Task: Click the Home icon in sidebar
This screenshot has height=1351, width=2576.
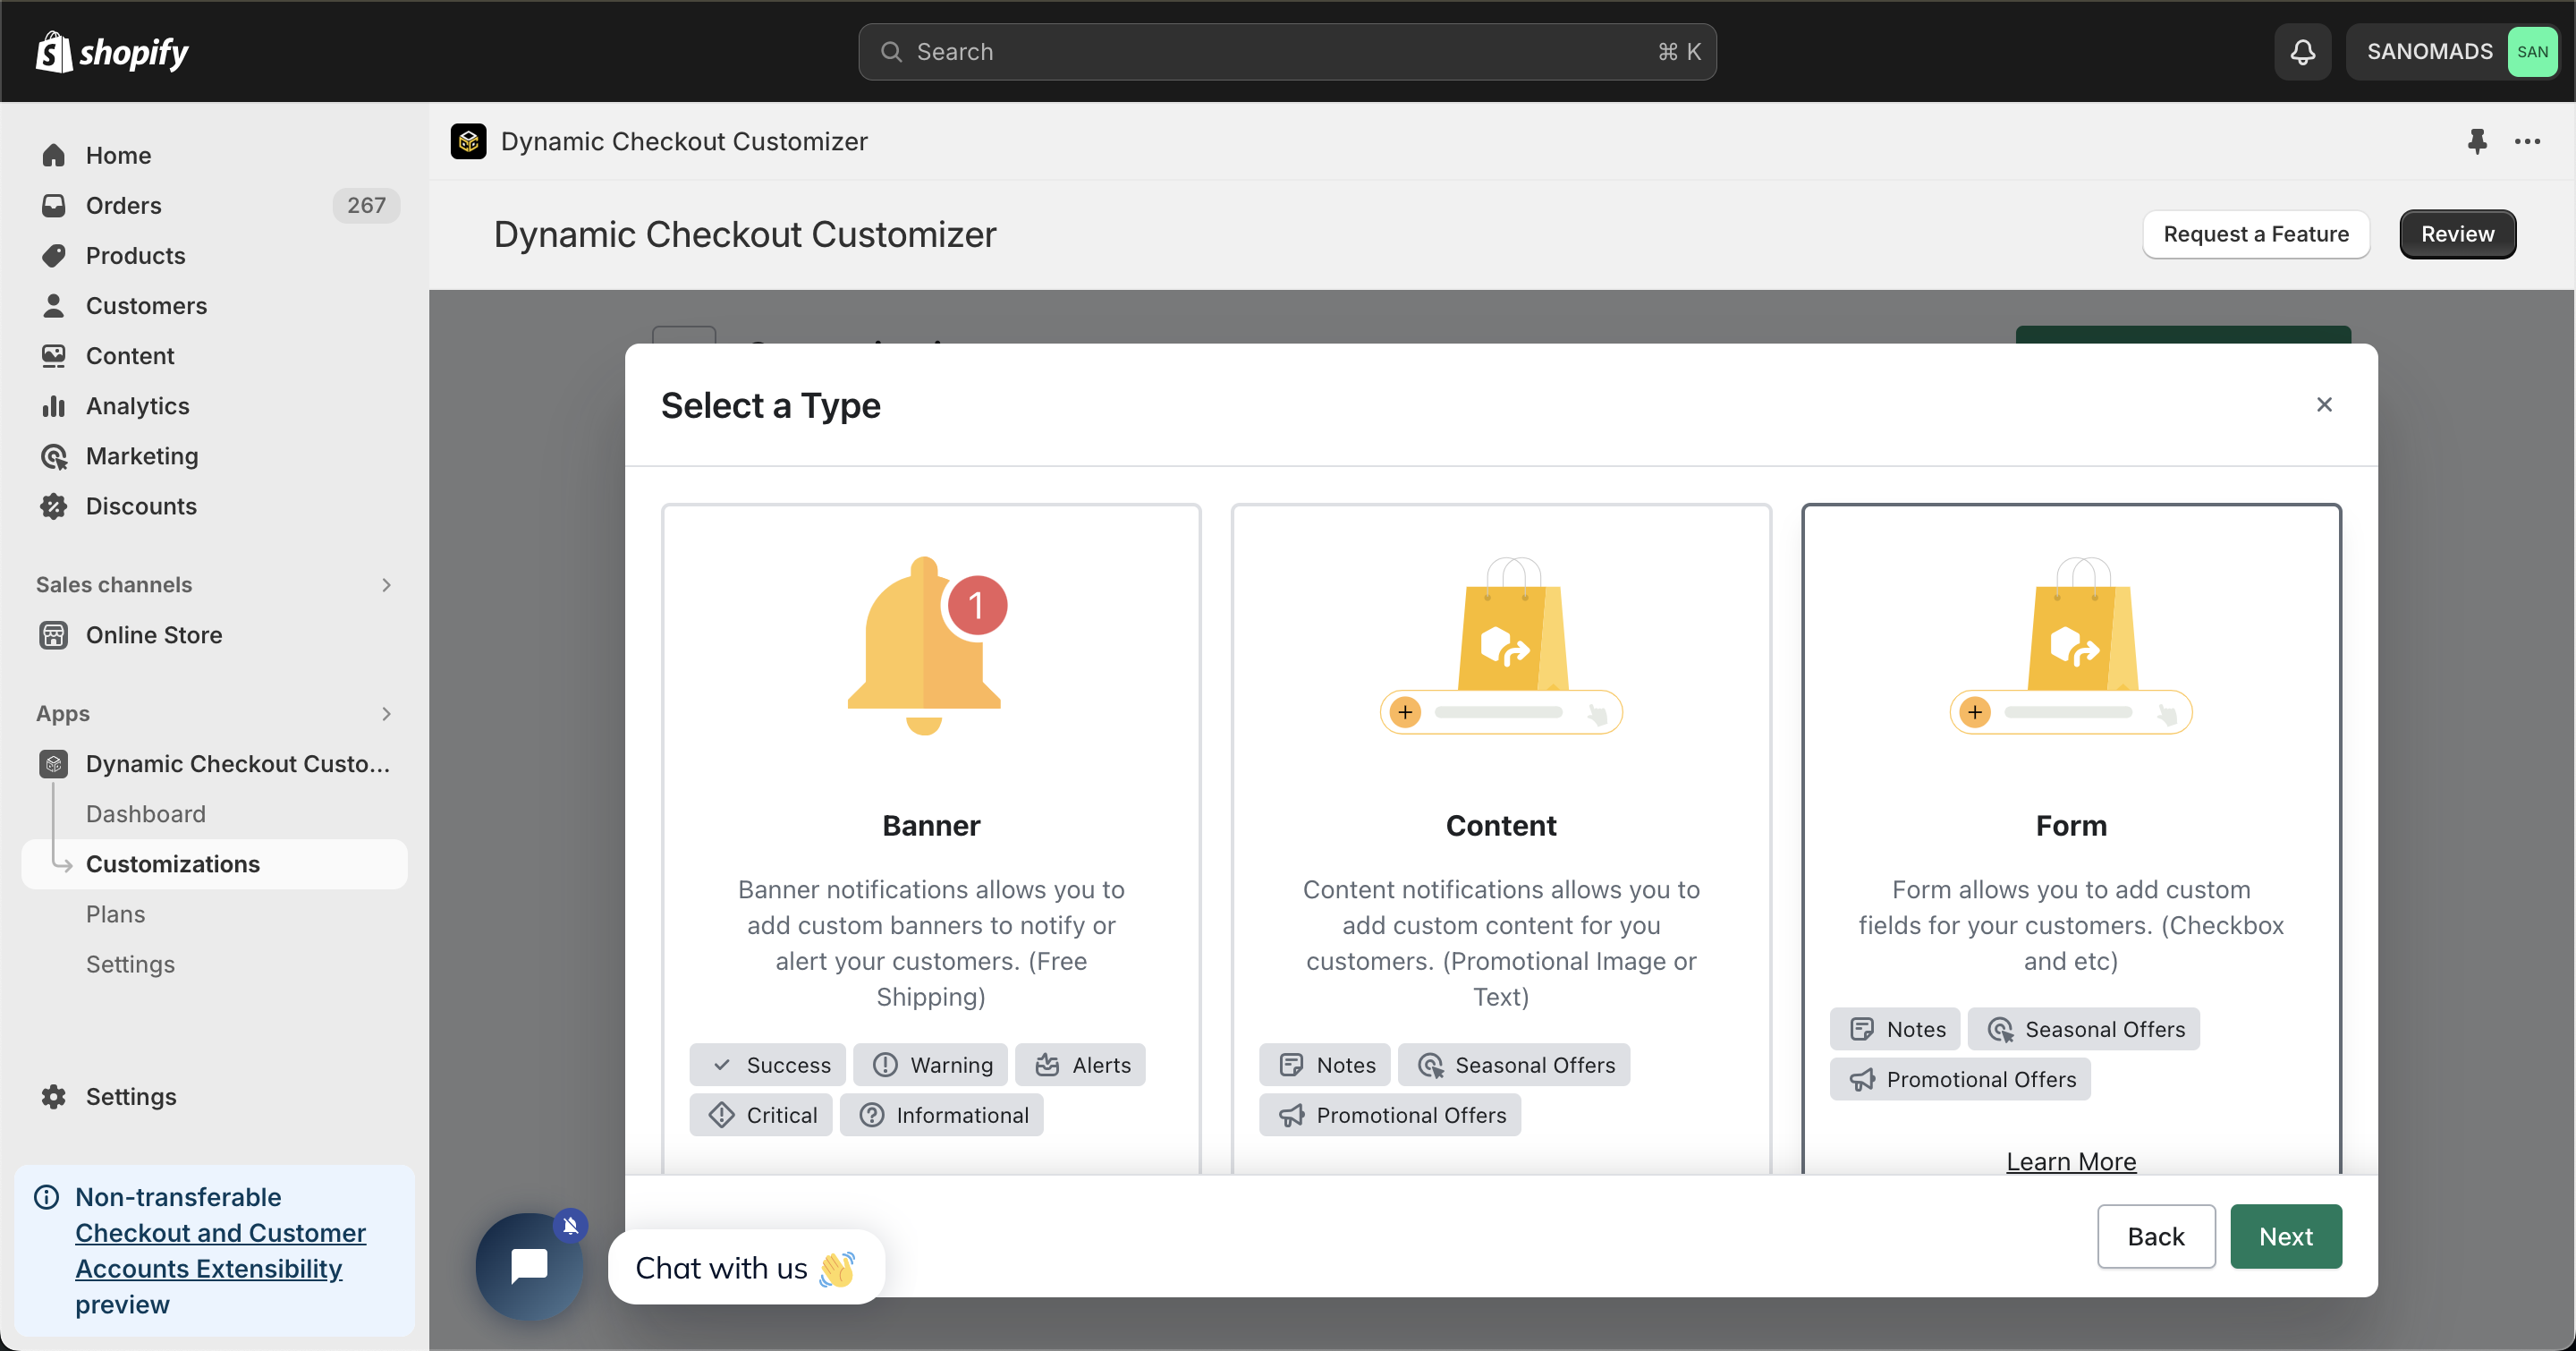Action: click(x=54, y=155)
